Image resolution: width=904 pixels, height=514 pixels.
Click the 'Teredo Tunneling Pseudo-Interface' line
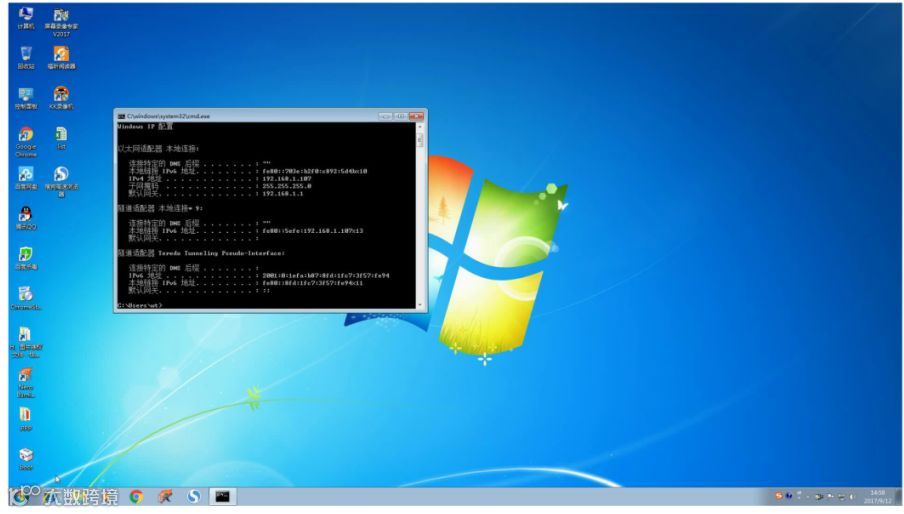221,253
